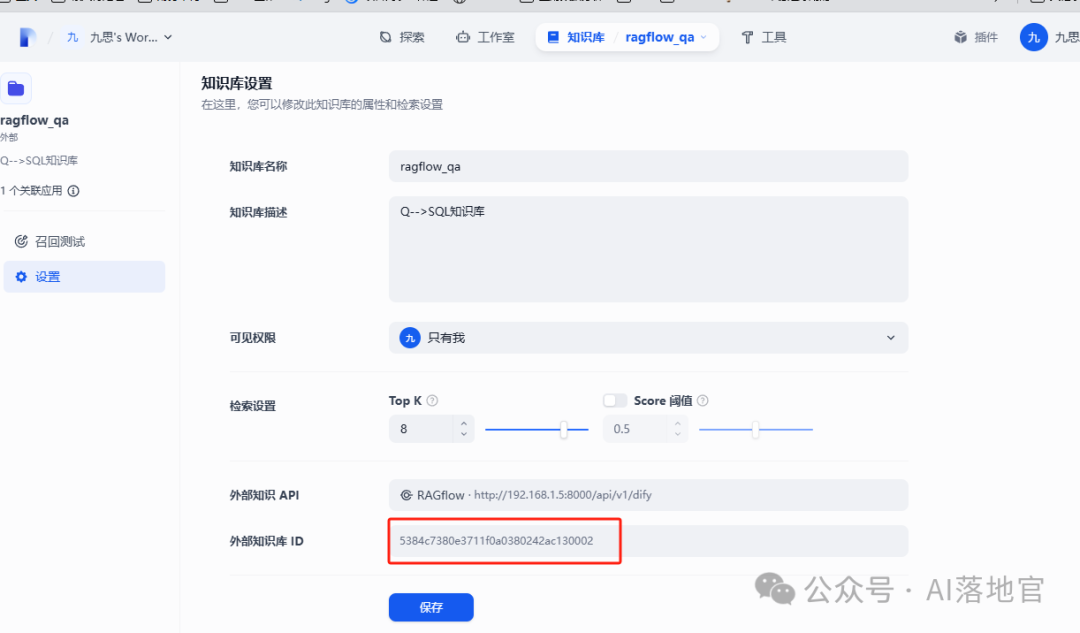Click the RAGflow API icon
The width and height of the screenshot is (1080, 633).
click(406, 495)
